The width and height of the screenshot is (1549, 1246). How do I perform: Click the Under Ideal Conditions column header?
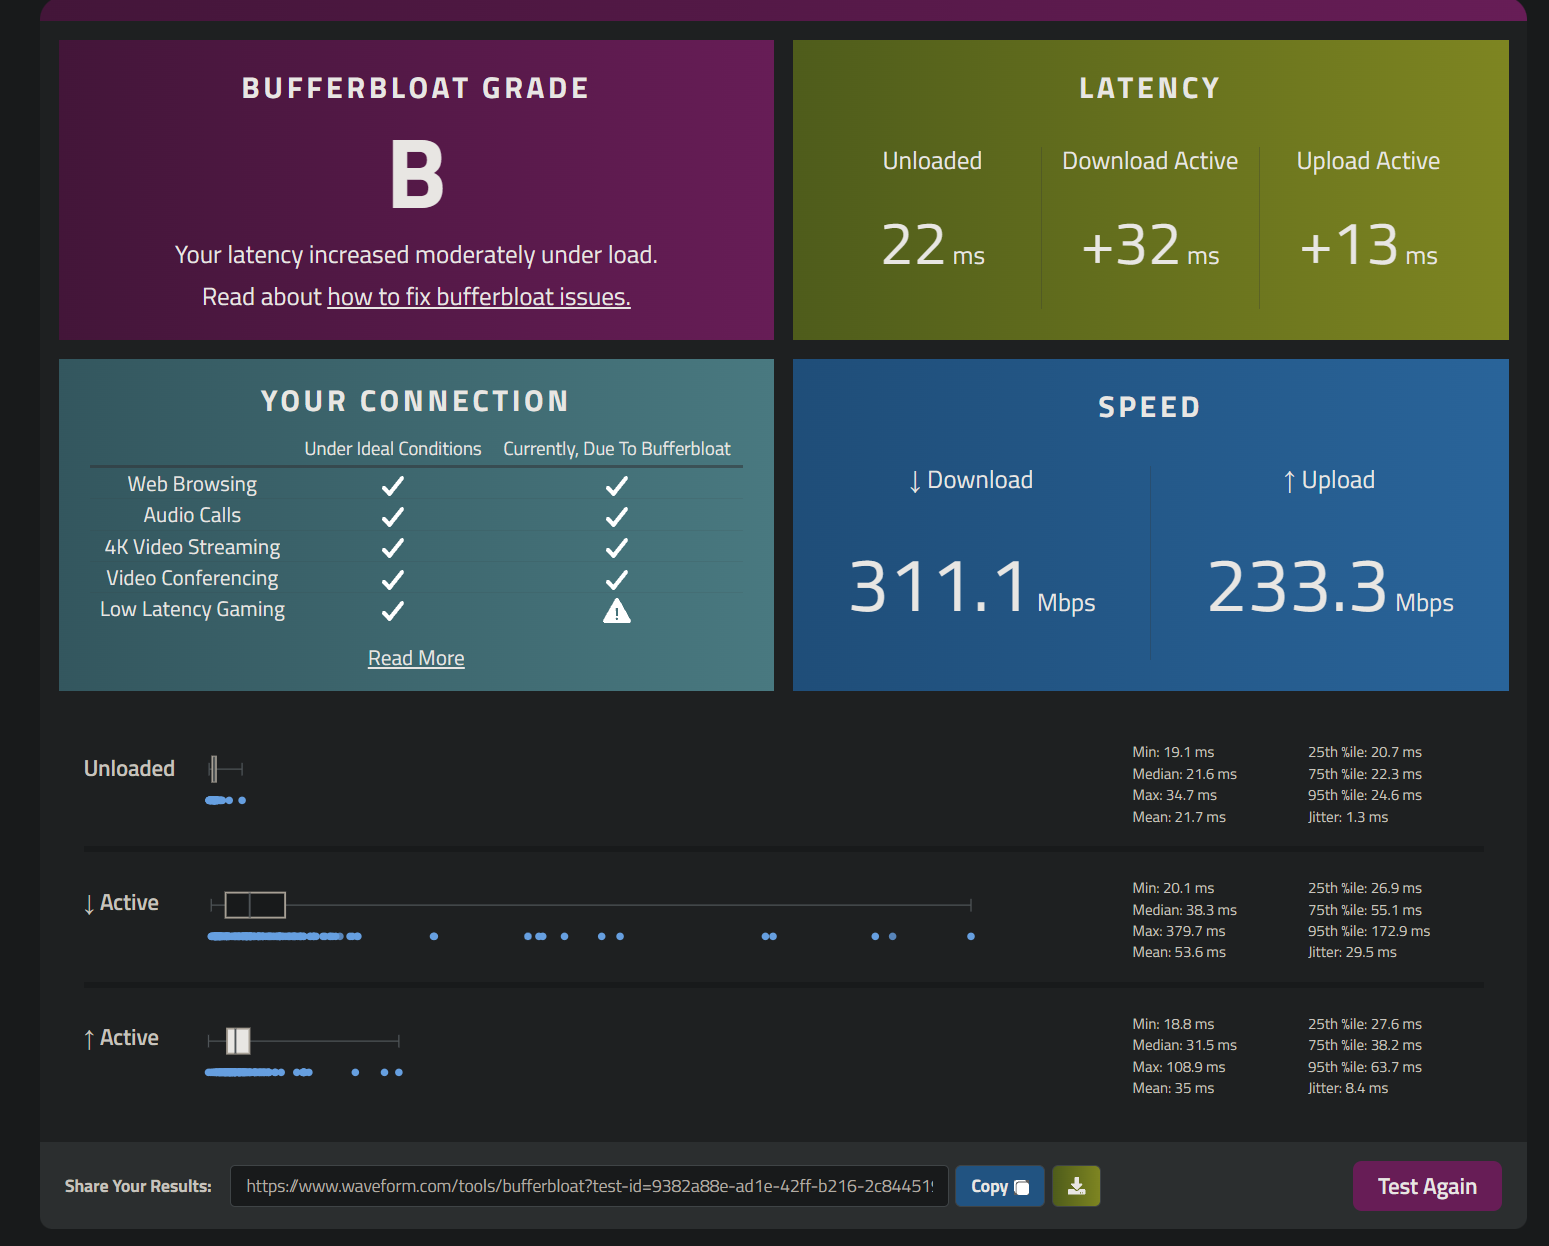393,449
